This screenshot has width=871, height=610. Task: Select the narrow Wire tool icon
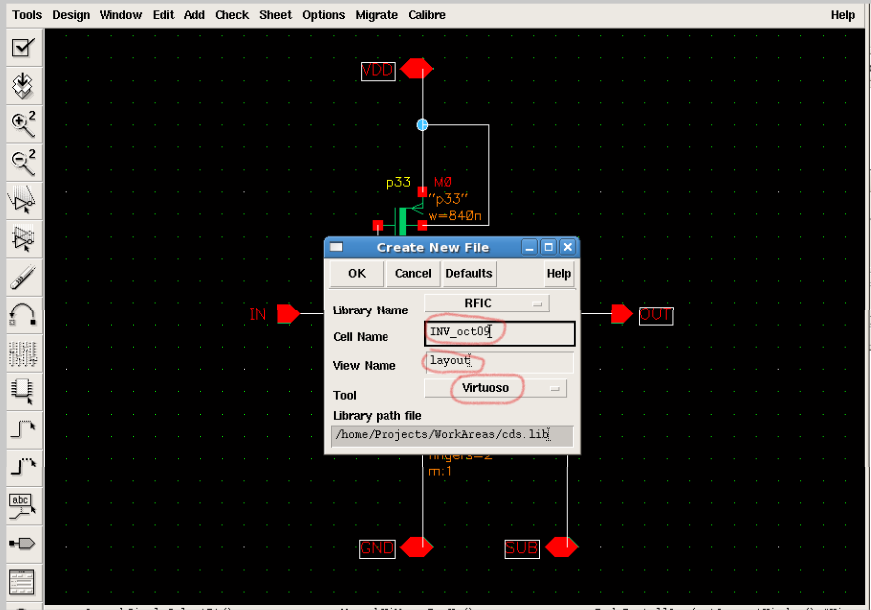pos(23,429)
